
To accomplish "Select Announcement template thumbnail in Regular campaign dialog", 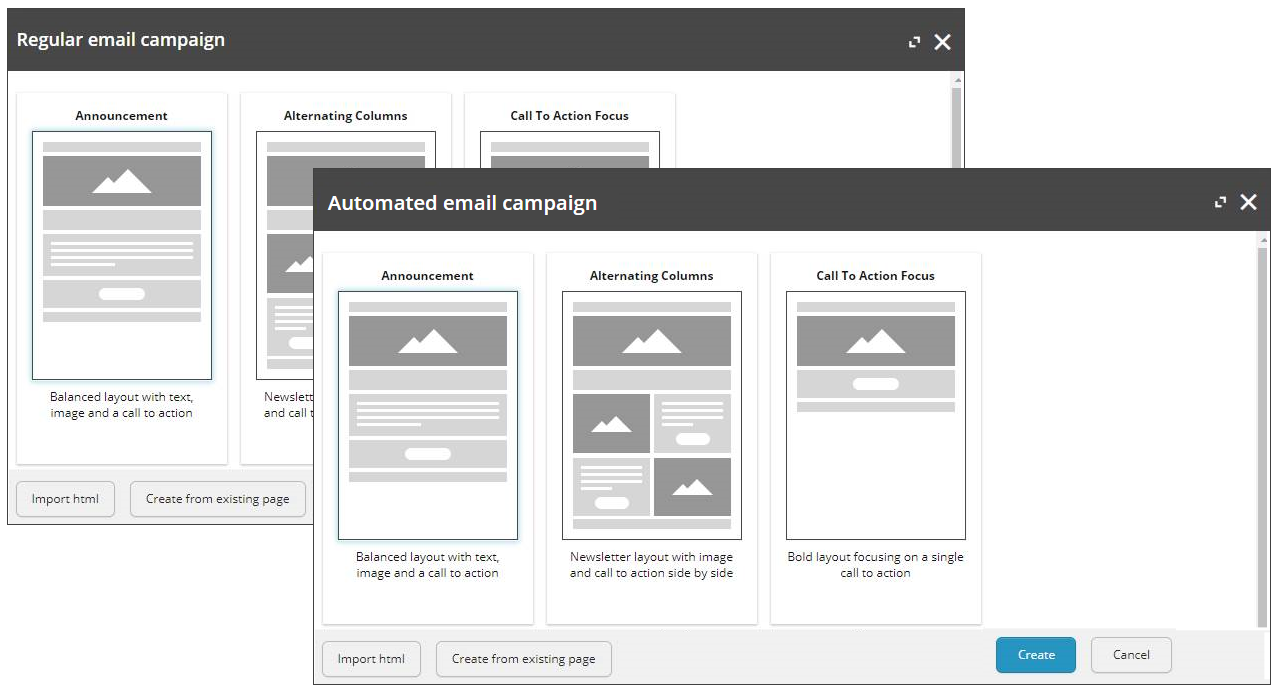I will 122,255.
